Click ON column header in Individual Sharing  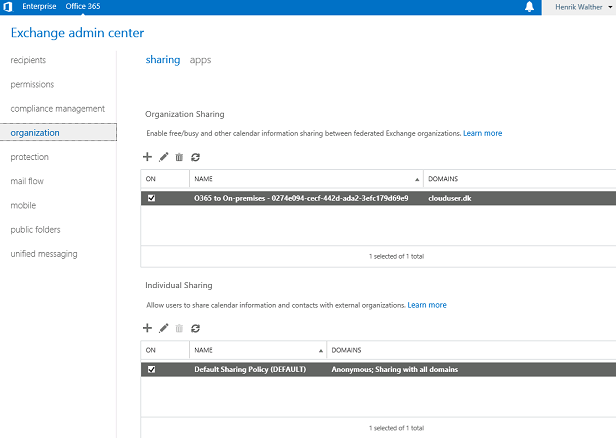pyautogui.click(x=165, y=350)
